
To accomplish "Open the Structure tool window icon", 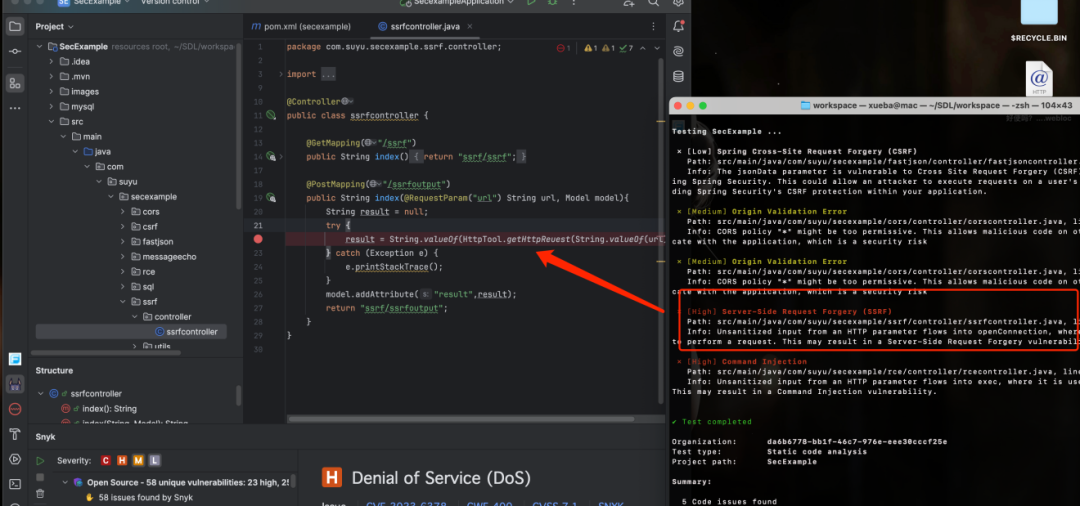I will 15,83.
